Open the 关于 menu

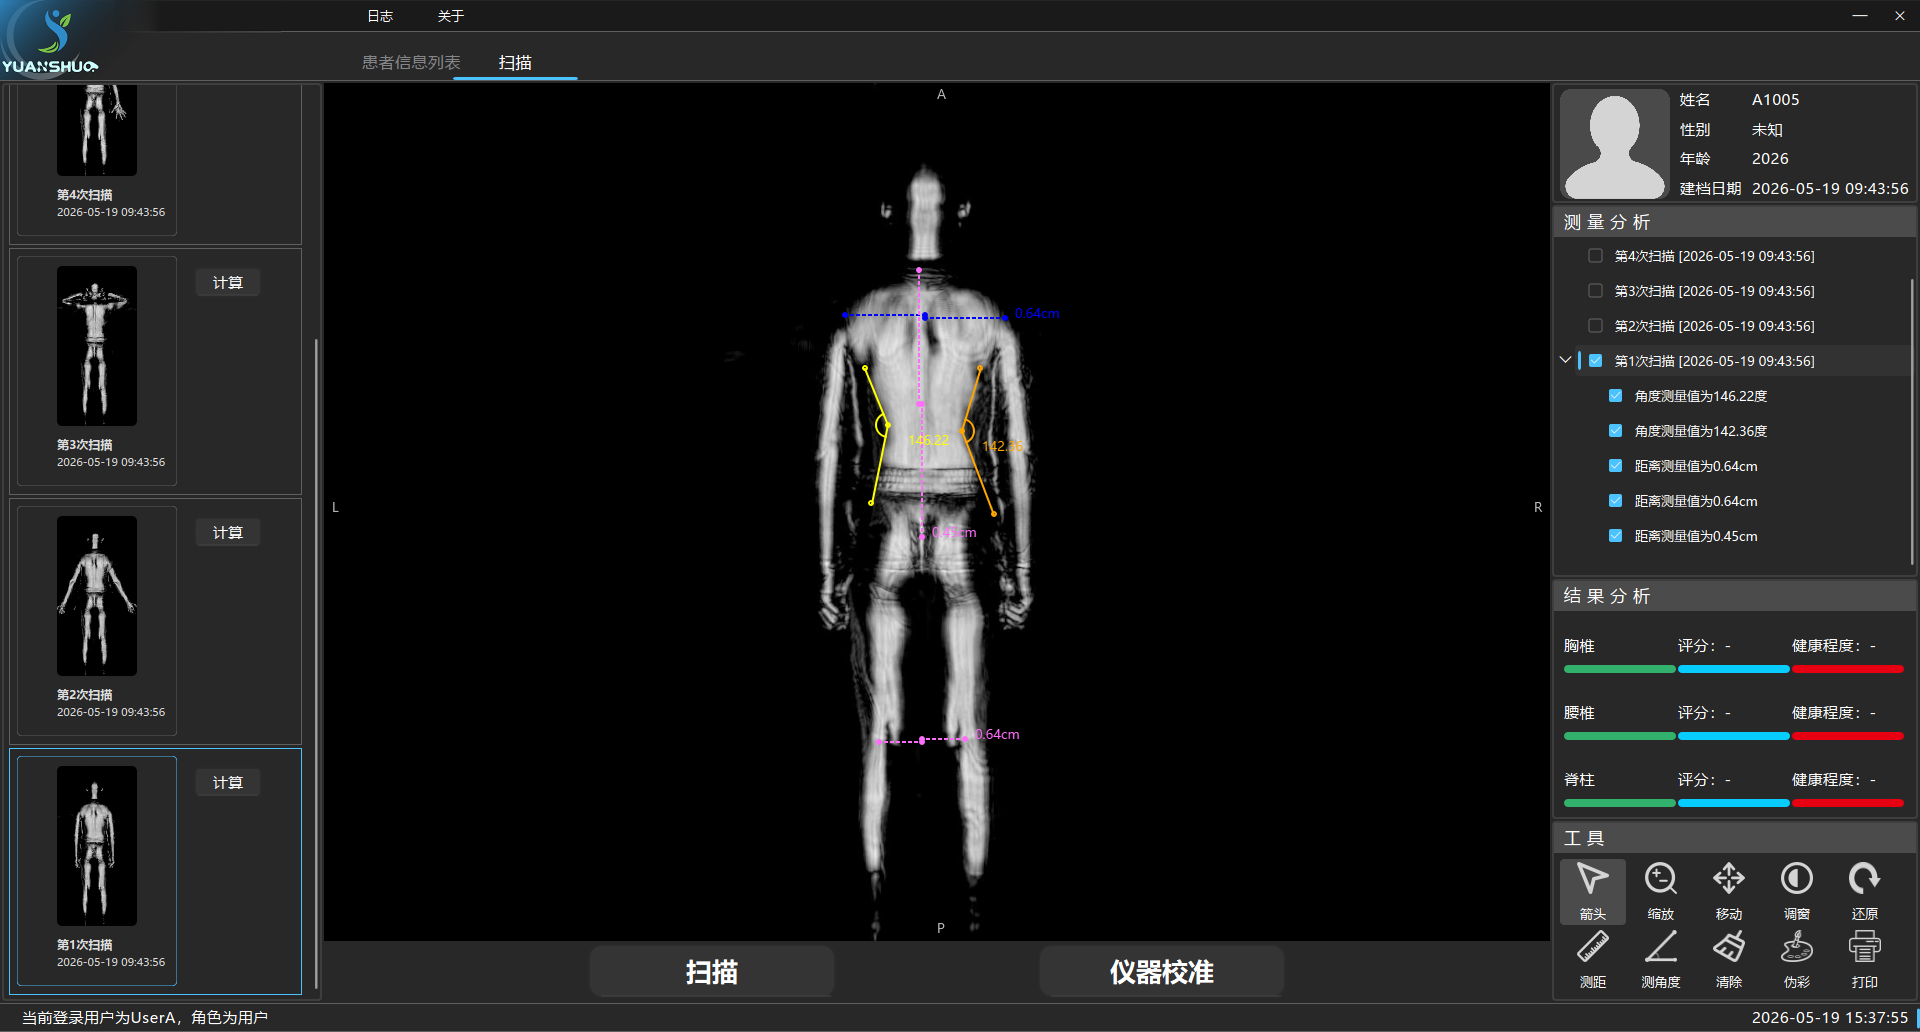pyautogui.click(x=451, y=16)
